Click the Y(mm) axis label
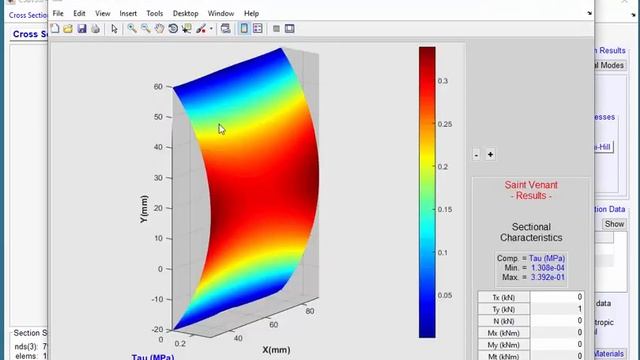640x360 pixels. pos(144,209)
